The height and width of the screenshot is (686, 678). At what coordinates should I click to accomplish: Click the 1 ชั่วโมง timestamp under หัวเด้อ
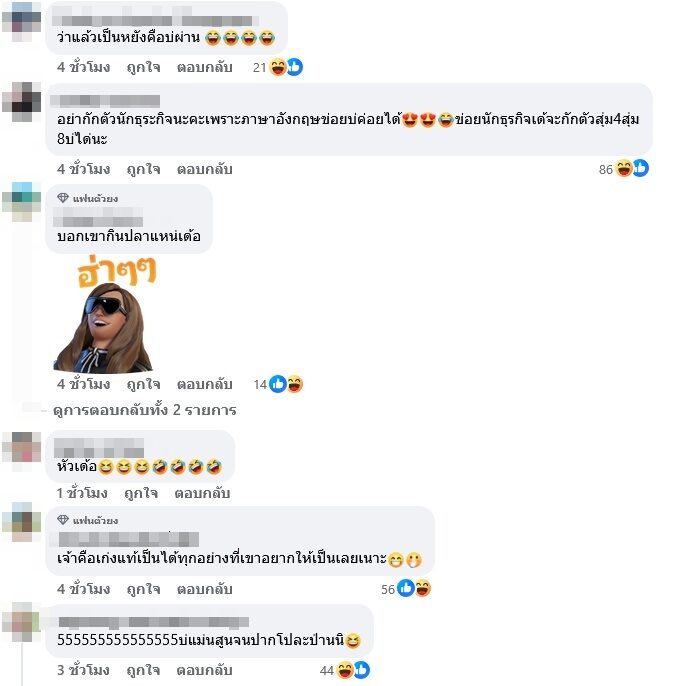[82, 494]
